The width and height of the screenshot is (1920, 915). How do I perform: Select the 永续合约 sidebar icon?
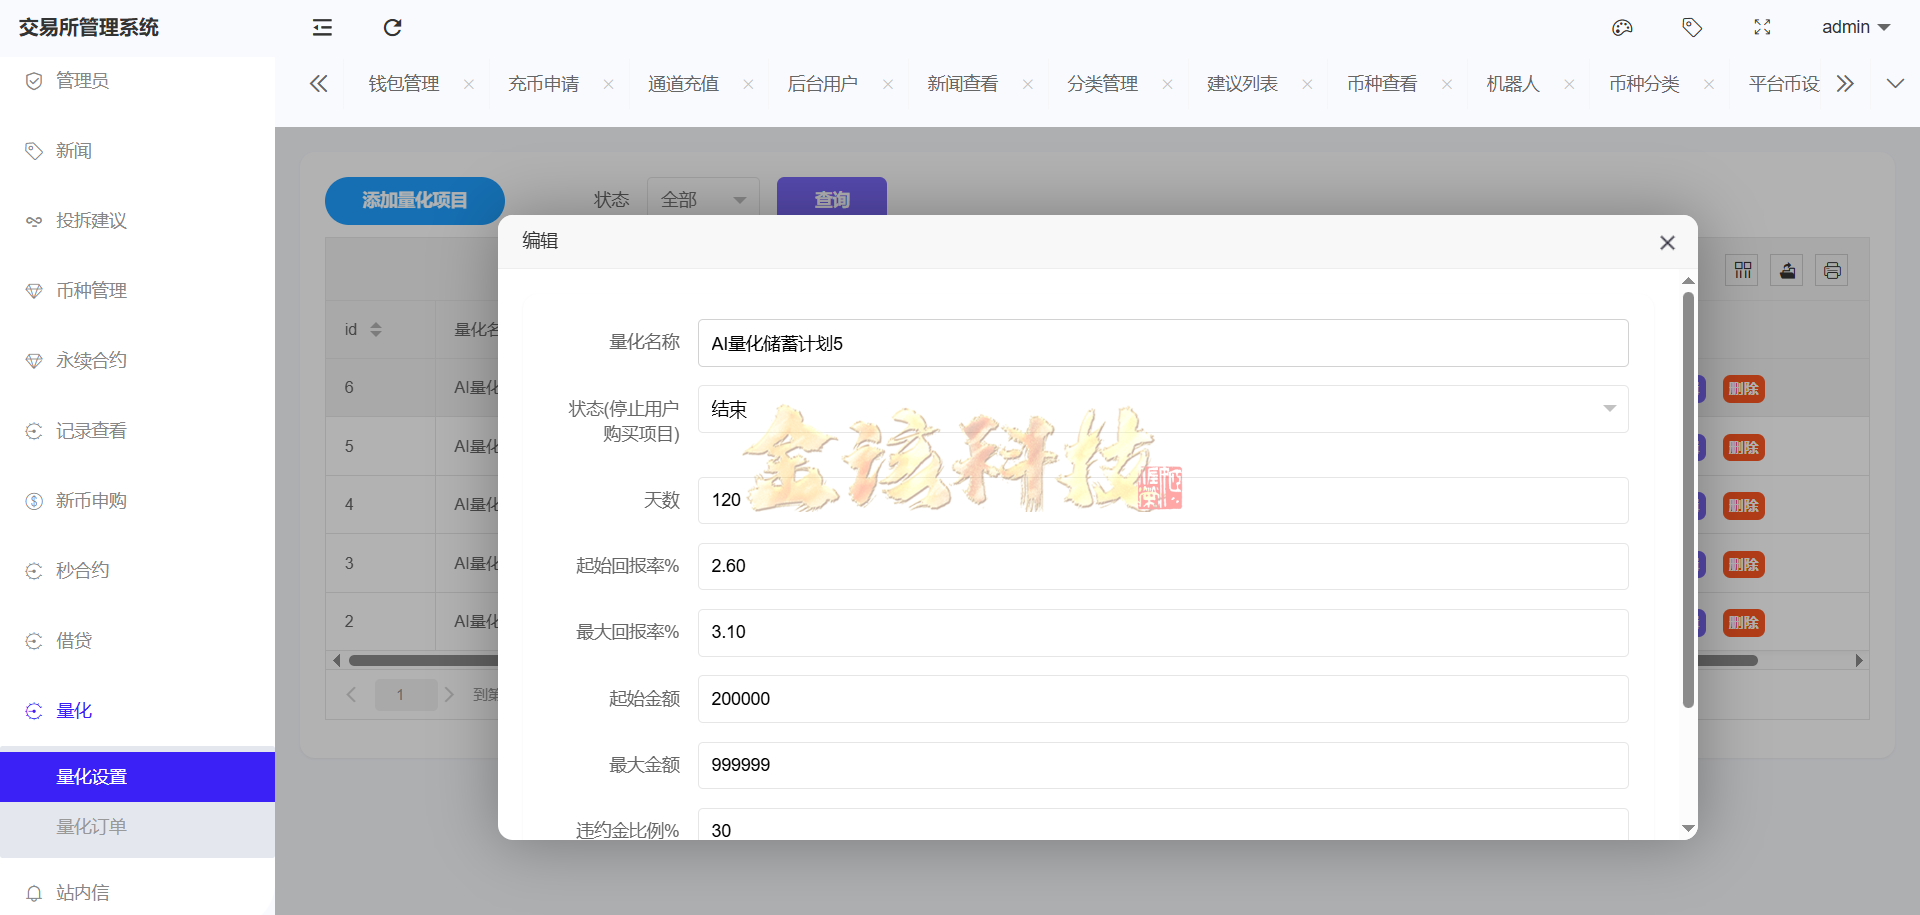33,360
